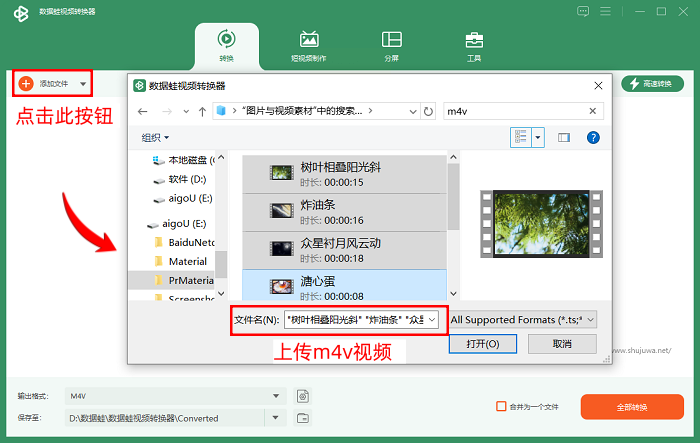
Task: Click the file list scrollbar up arrow
Action: 454,157
